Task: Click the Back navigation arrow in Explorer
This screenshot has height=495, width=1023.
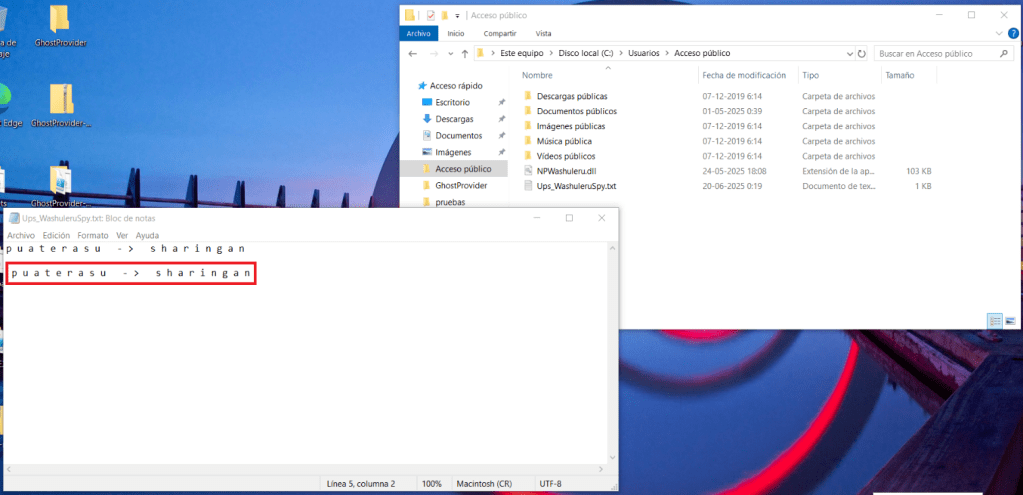Action: pos(412,53)
